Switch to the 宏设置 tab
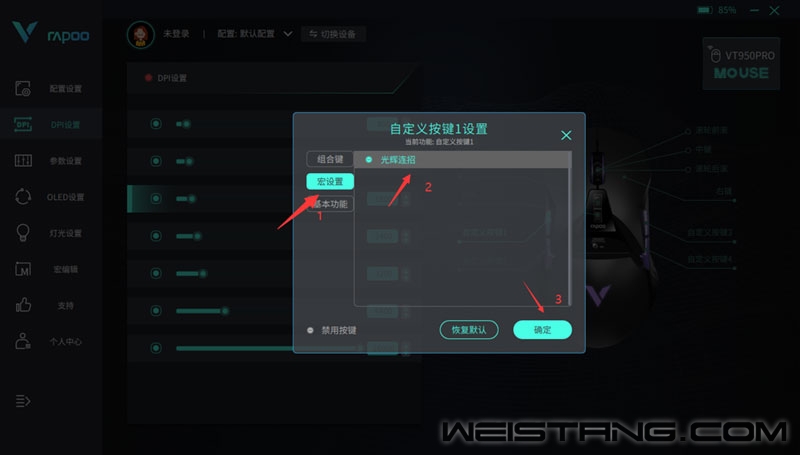The image size is (800, 455). pyautogui.click(x=330, y=182)
